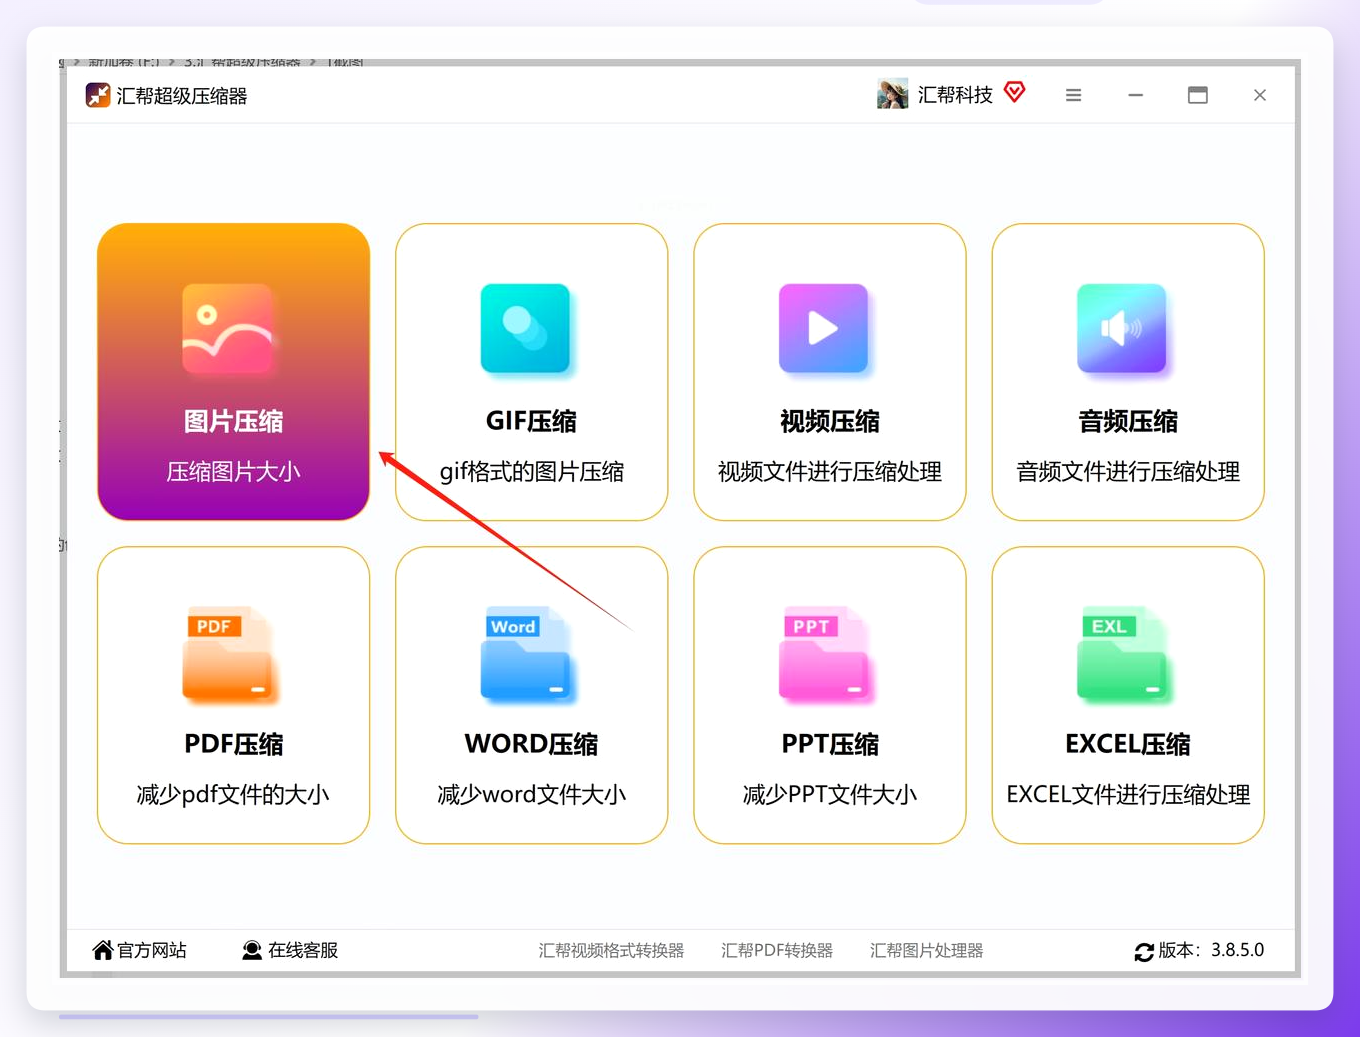Image resolution: width=1360 pixels, height=1037 pixels.
Task: Click the 减少PPT文件大小 description
Action: (x=830, y=795)
